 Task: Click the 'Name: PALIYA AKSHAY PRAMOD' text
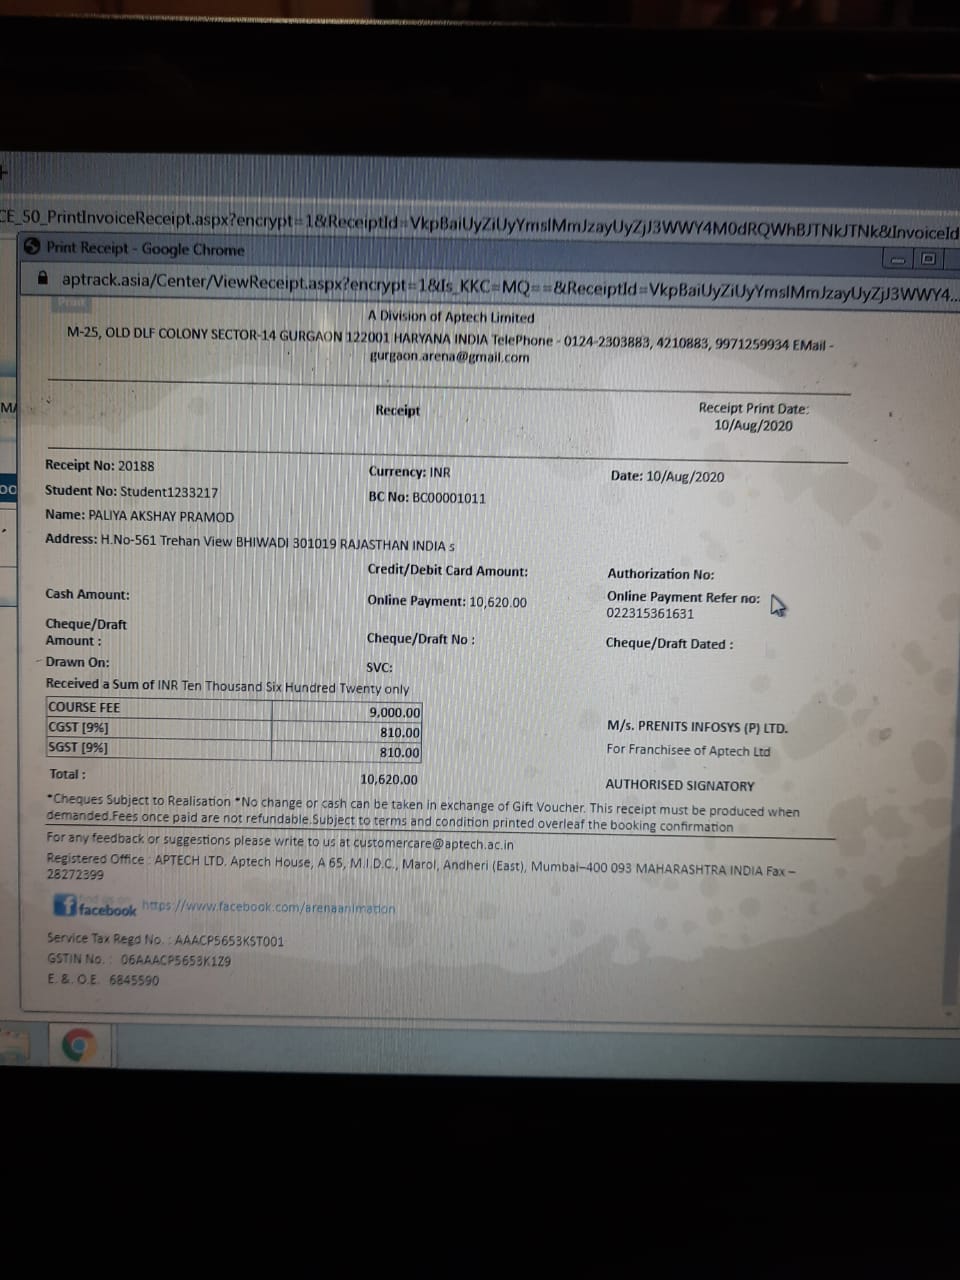click(139, 516)
